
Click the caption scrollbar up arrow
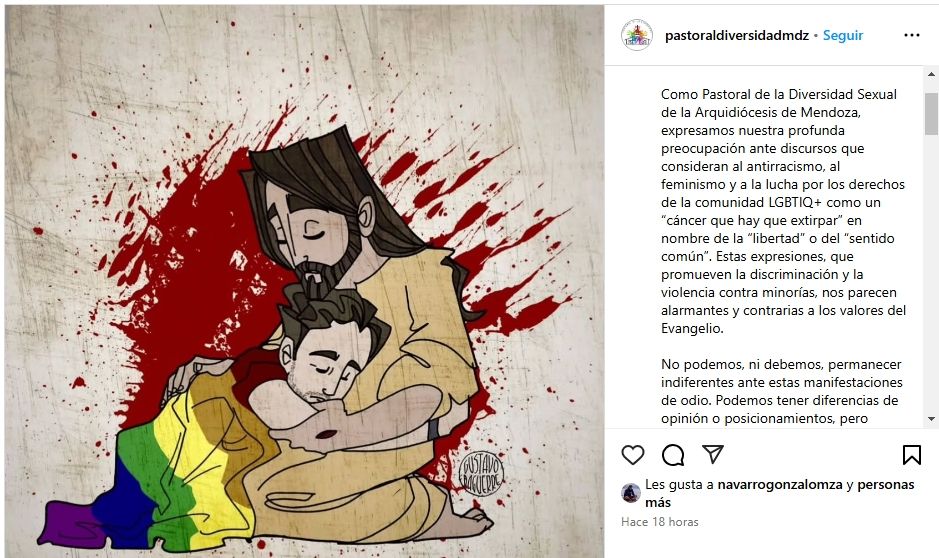pos(931,74)
